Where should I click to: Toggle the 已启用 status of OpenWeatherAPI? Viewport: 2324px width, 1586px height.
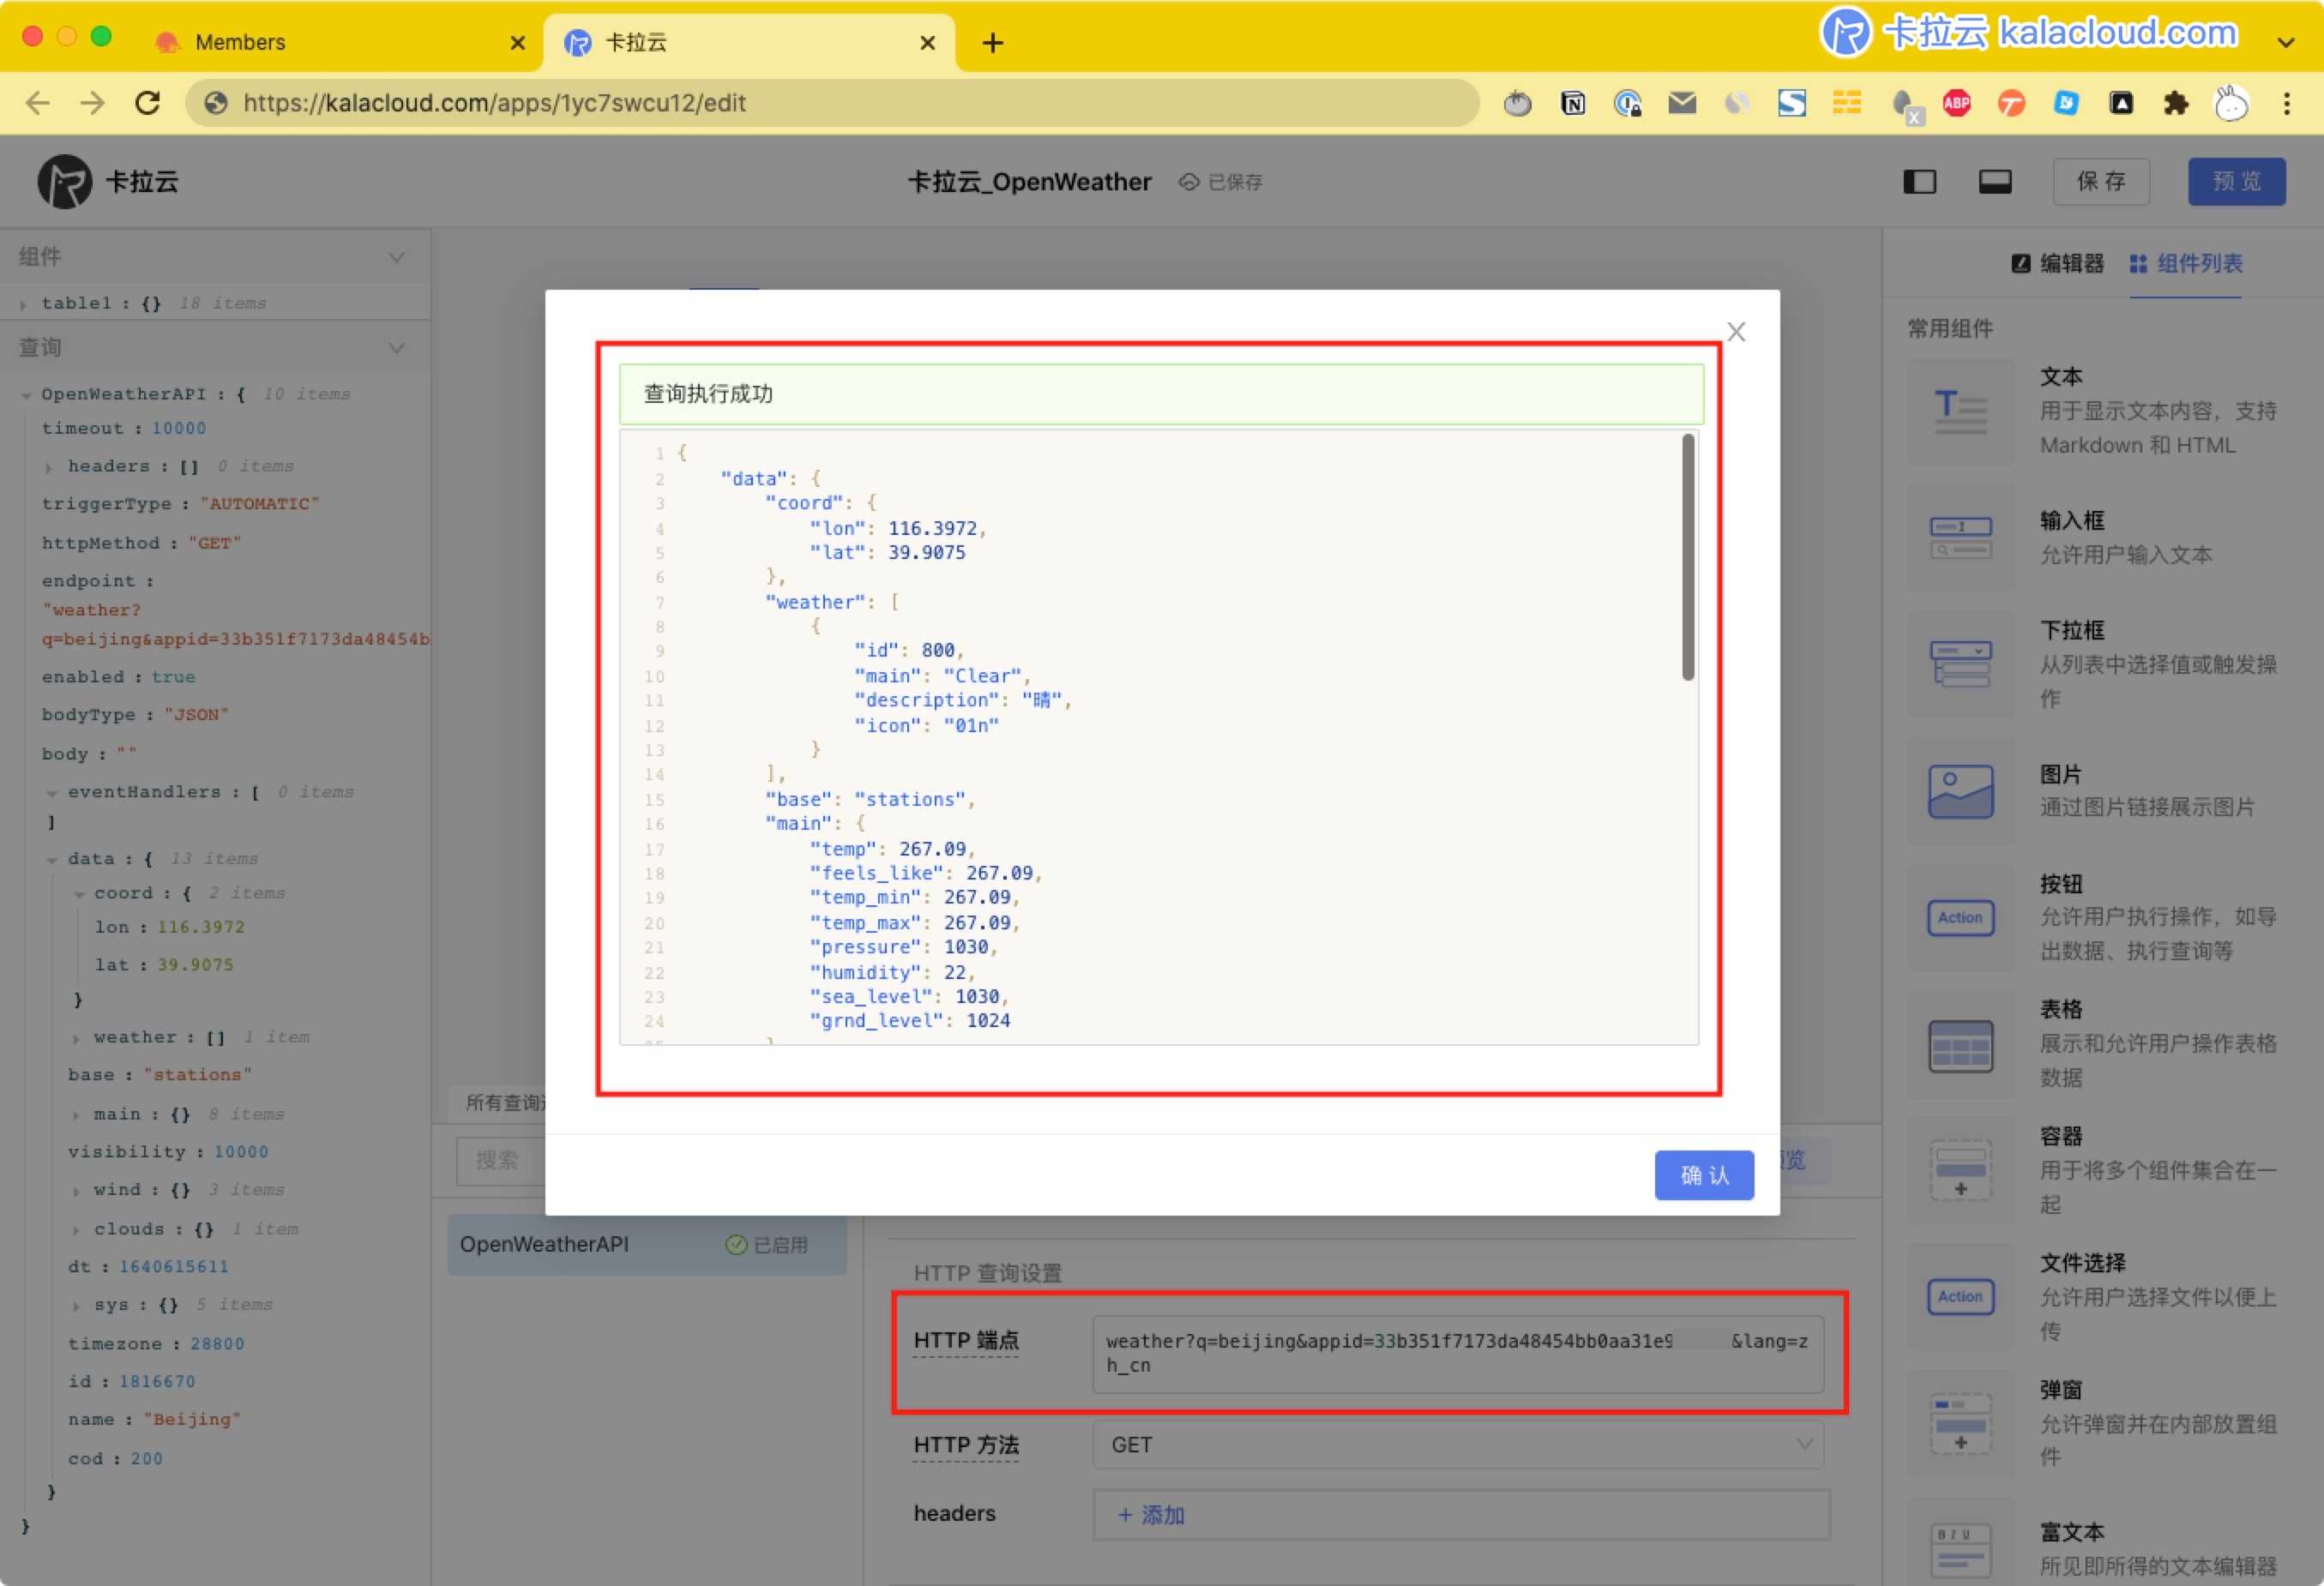[766, 1244]
